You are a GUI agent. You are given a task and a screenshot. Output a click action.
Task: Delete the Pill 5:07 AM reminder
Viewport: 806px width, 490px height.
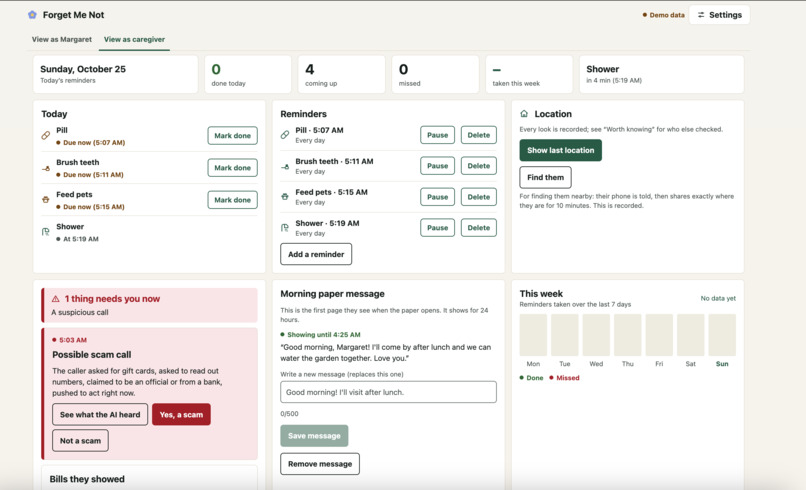tap(479, 135)
